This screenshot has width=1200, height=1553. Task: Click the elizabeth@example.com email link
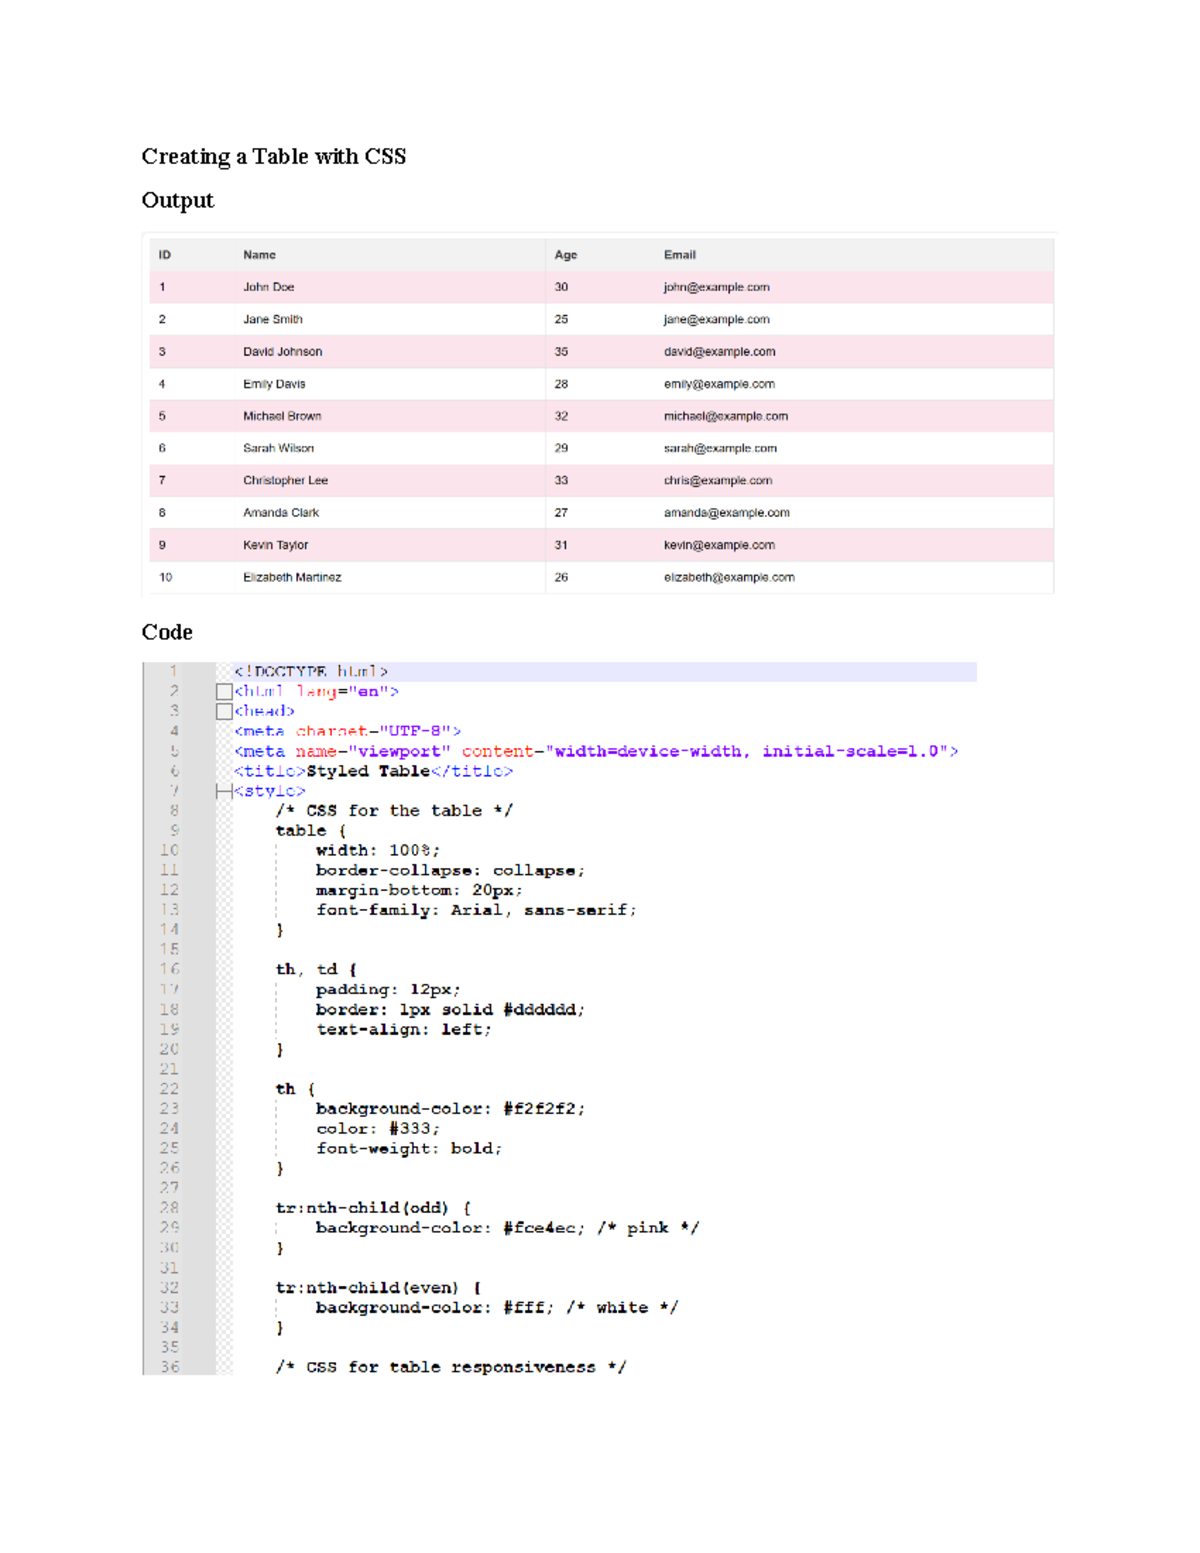(730, 577)
